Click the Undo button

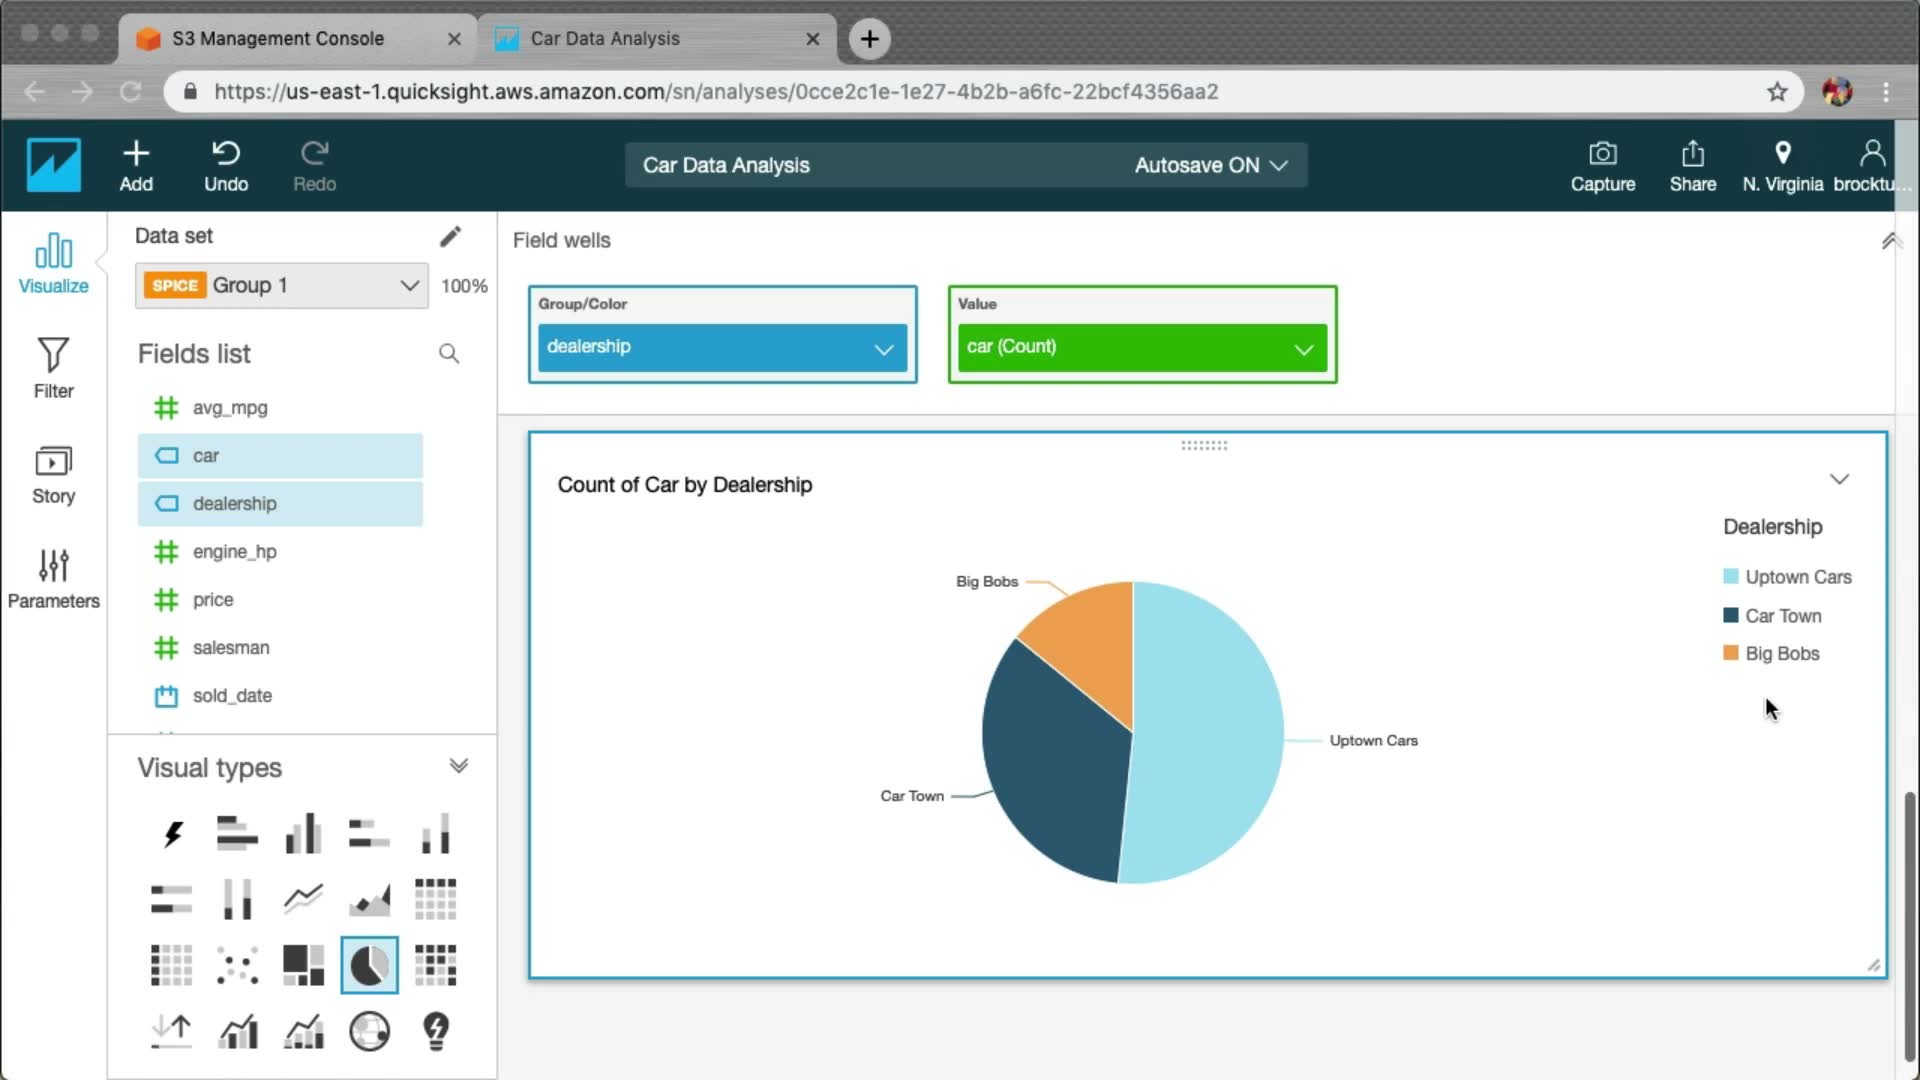click(226, 165)
